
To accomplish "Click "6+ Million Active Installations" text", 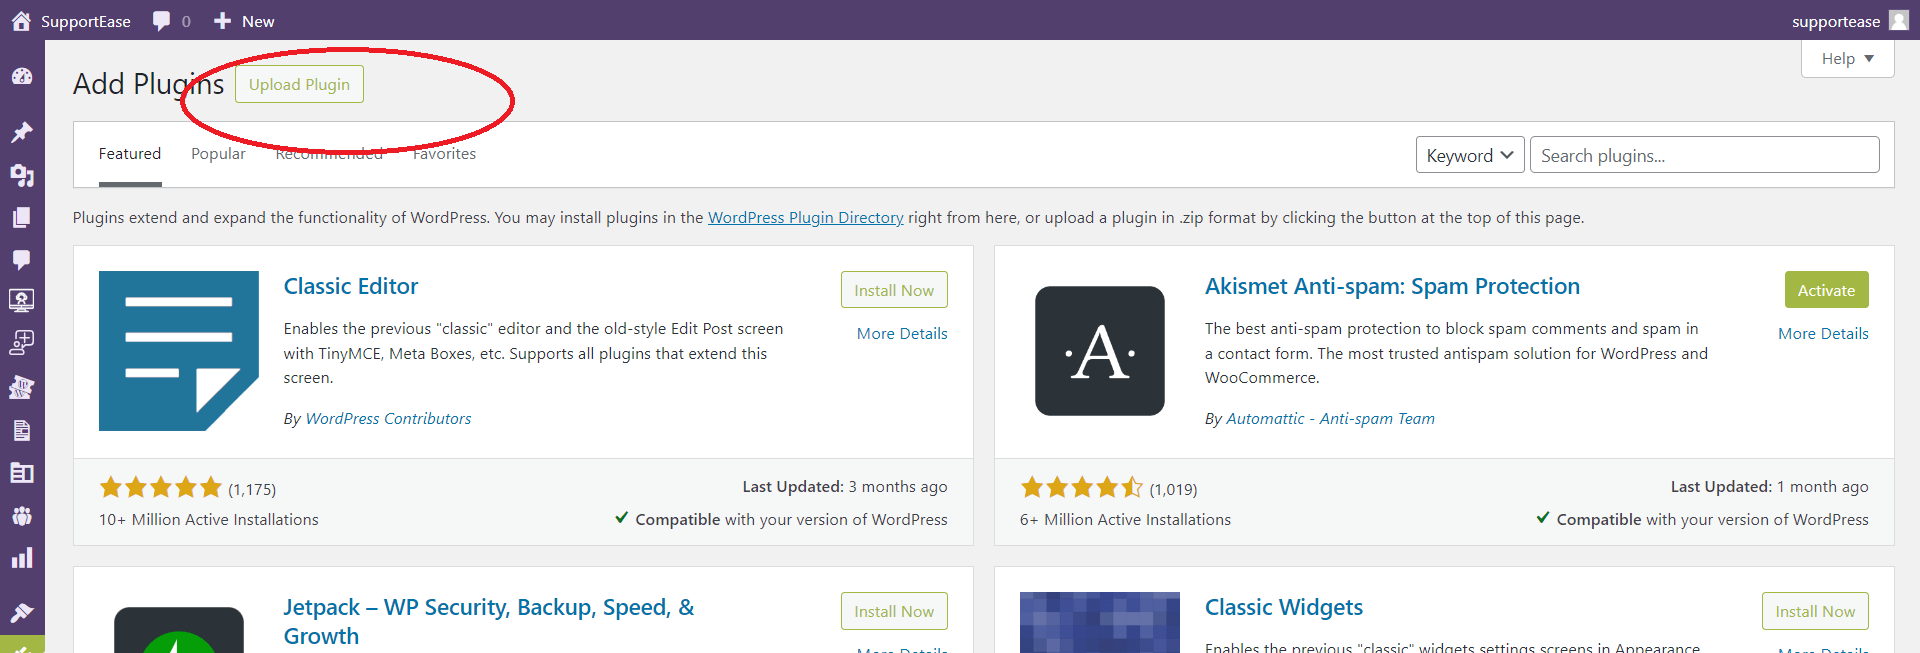I will tap(1125, 520).
